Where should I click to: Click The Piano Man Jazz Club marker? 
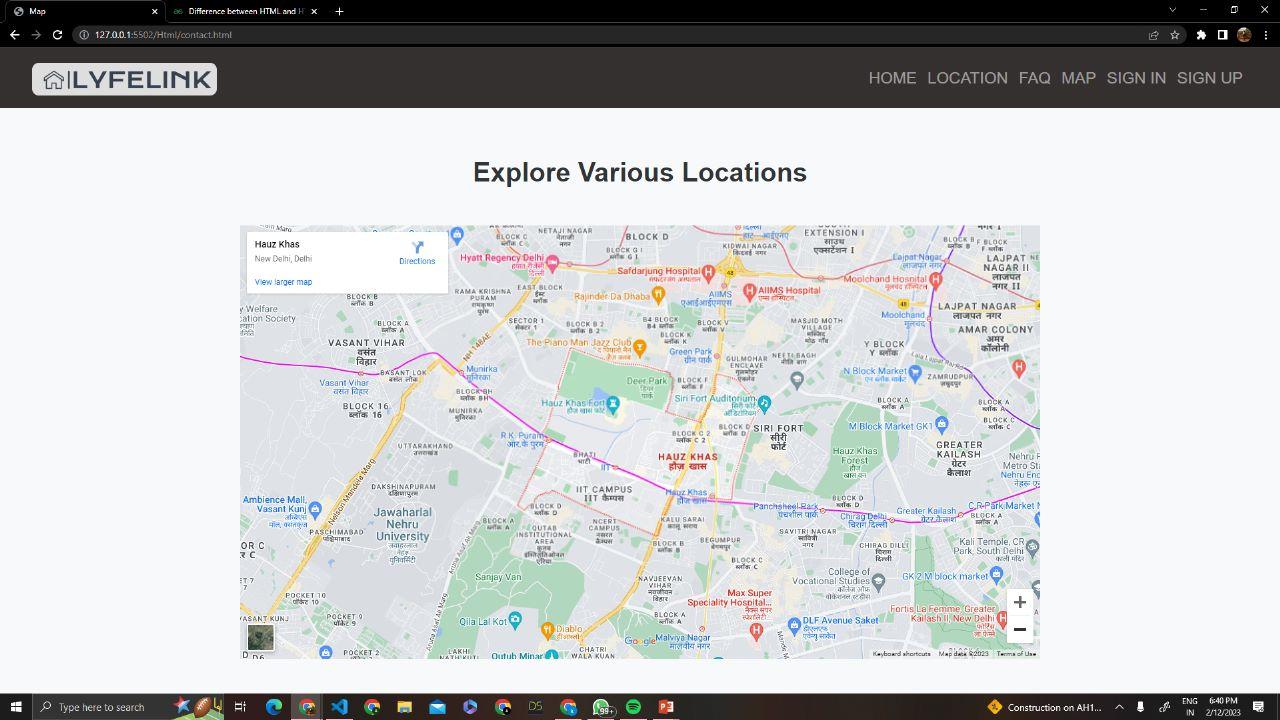coord(640,347)
